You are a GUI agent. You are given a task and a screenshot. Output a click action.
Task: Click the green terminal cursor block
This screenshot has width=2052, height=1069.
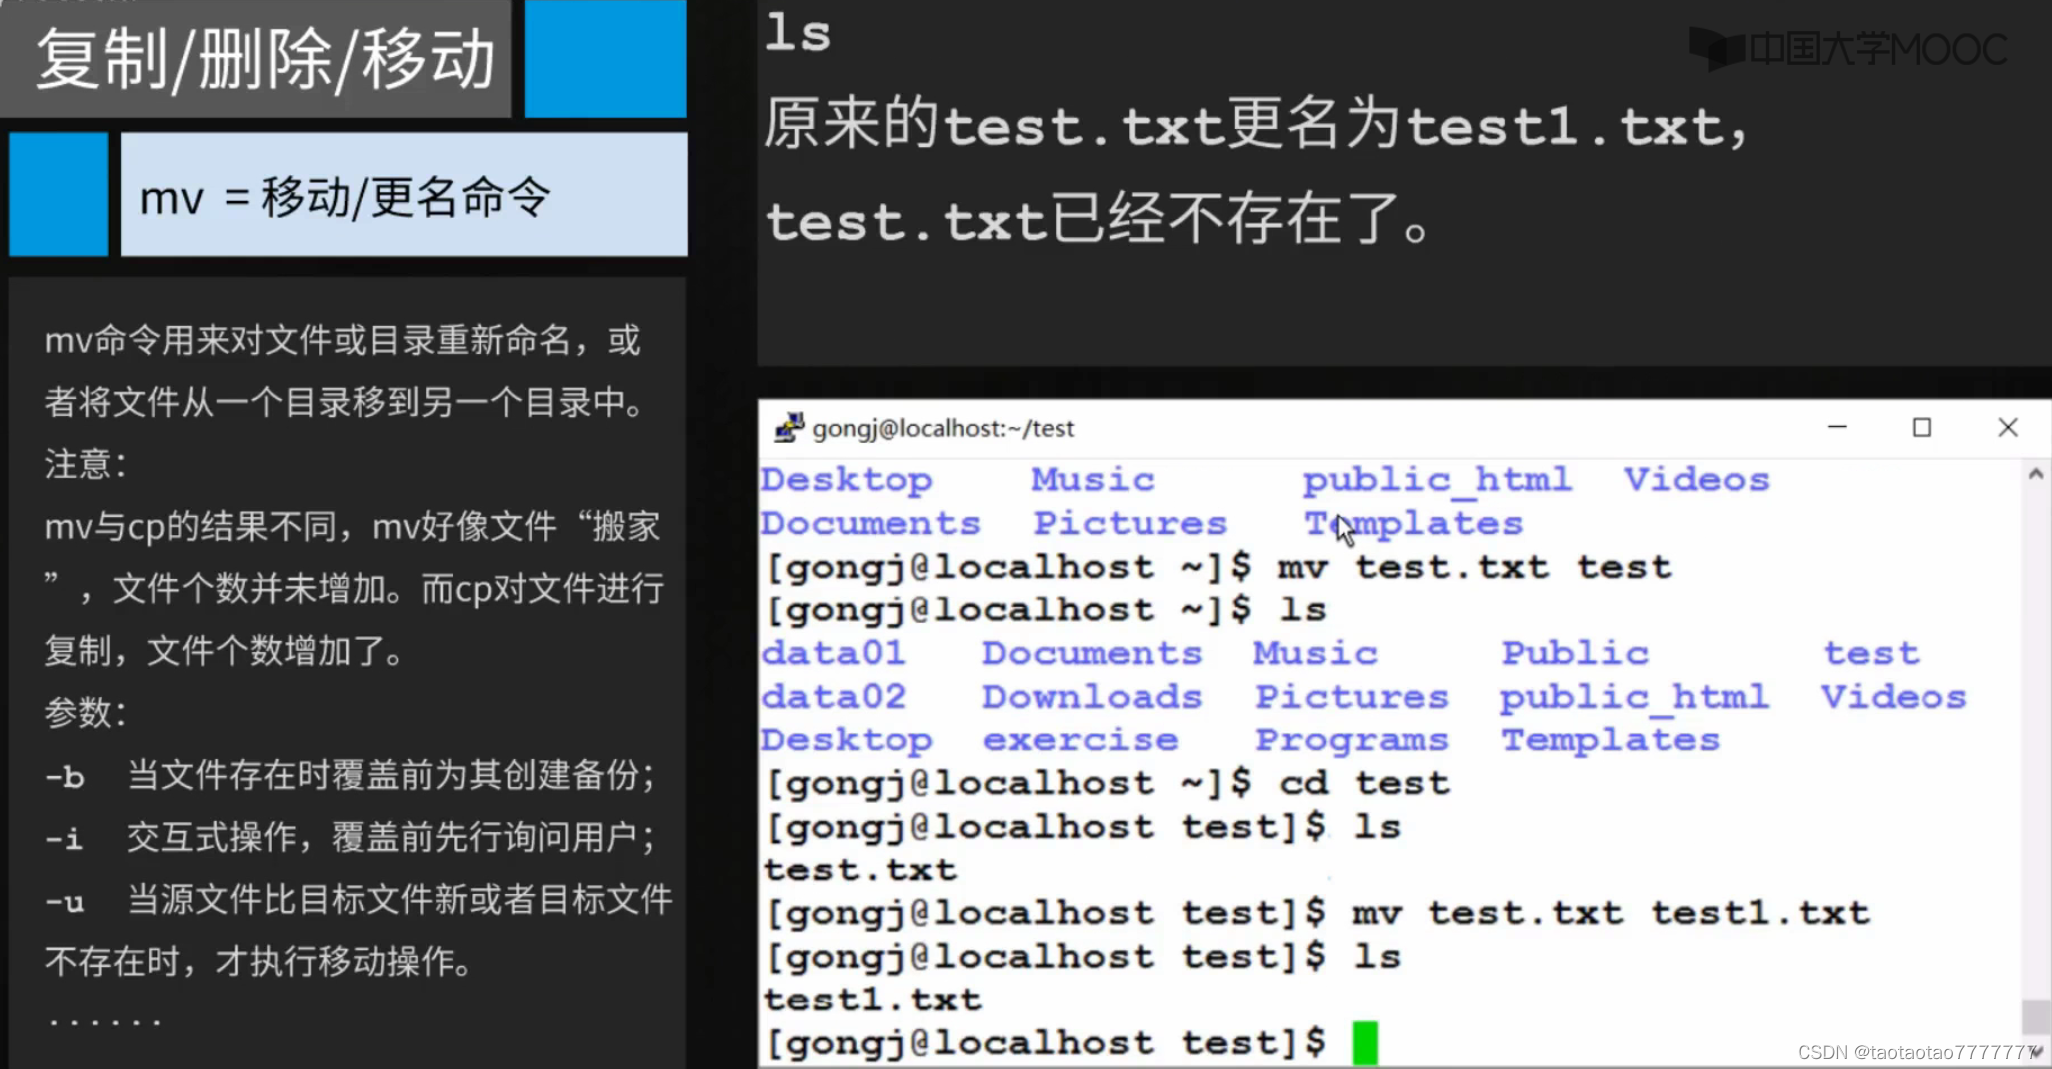[x=1365, y=1043]
